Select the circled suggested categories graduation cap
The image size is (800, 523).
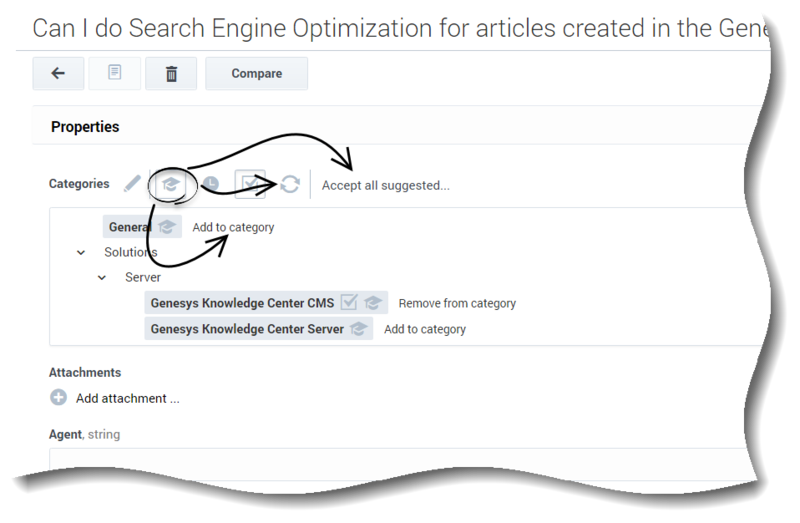(x=170, y=184)
